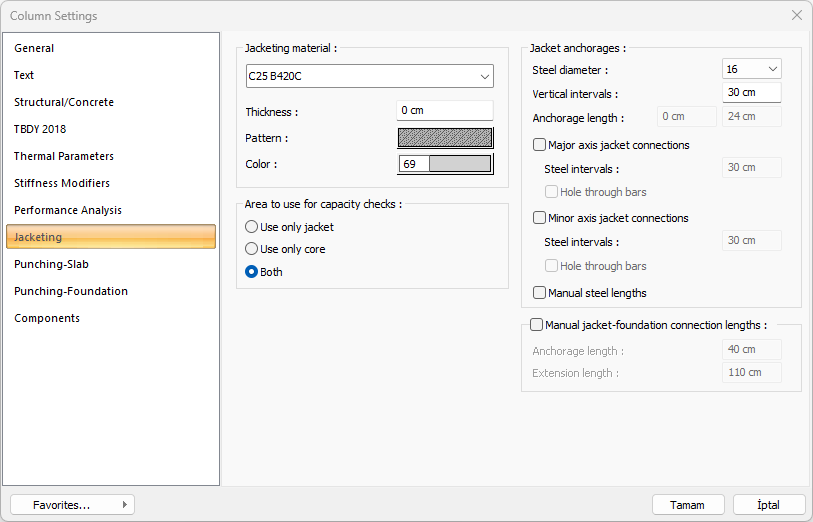813x522 pixels.
Task: Select the Use only jacket radio button
Action: coord(252,227)
